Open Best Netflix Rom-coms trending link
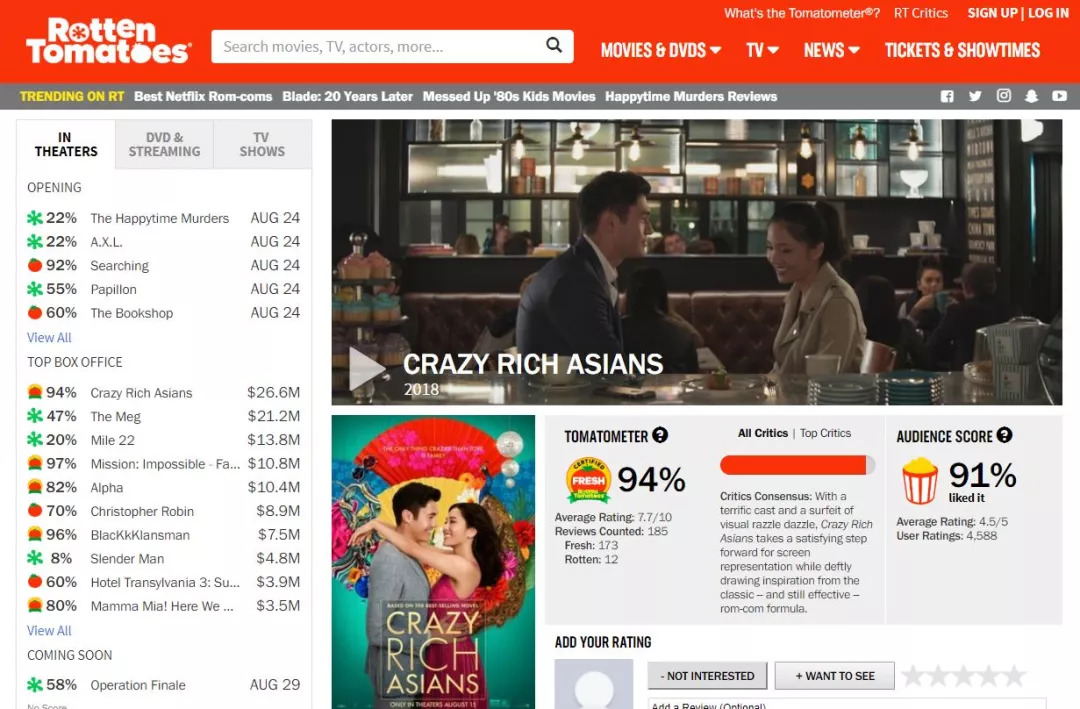 (x=203, y=96)
